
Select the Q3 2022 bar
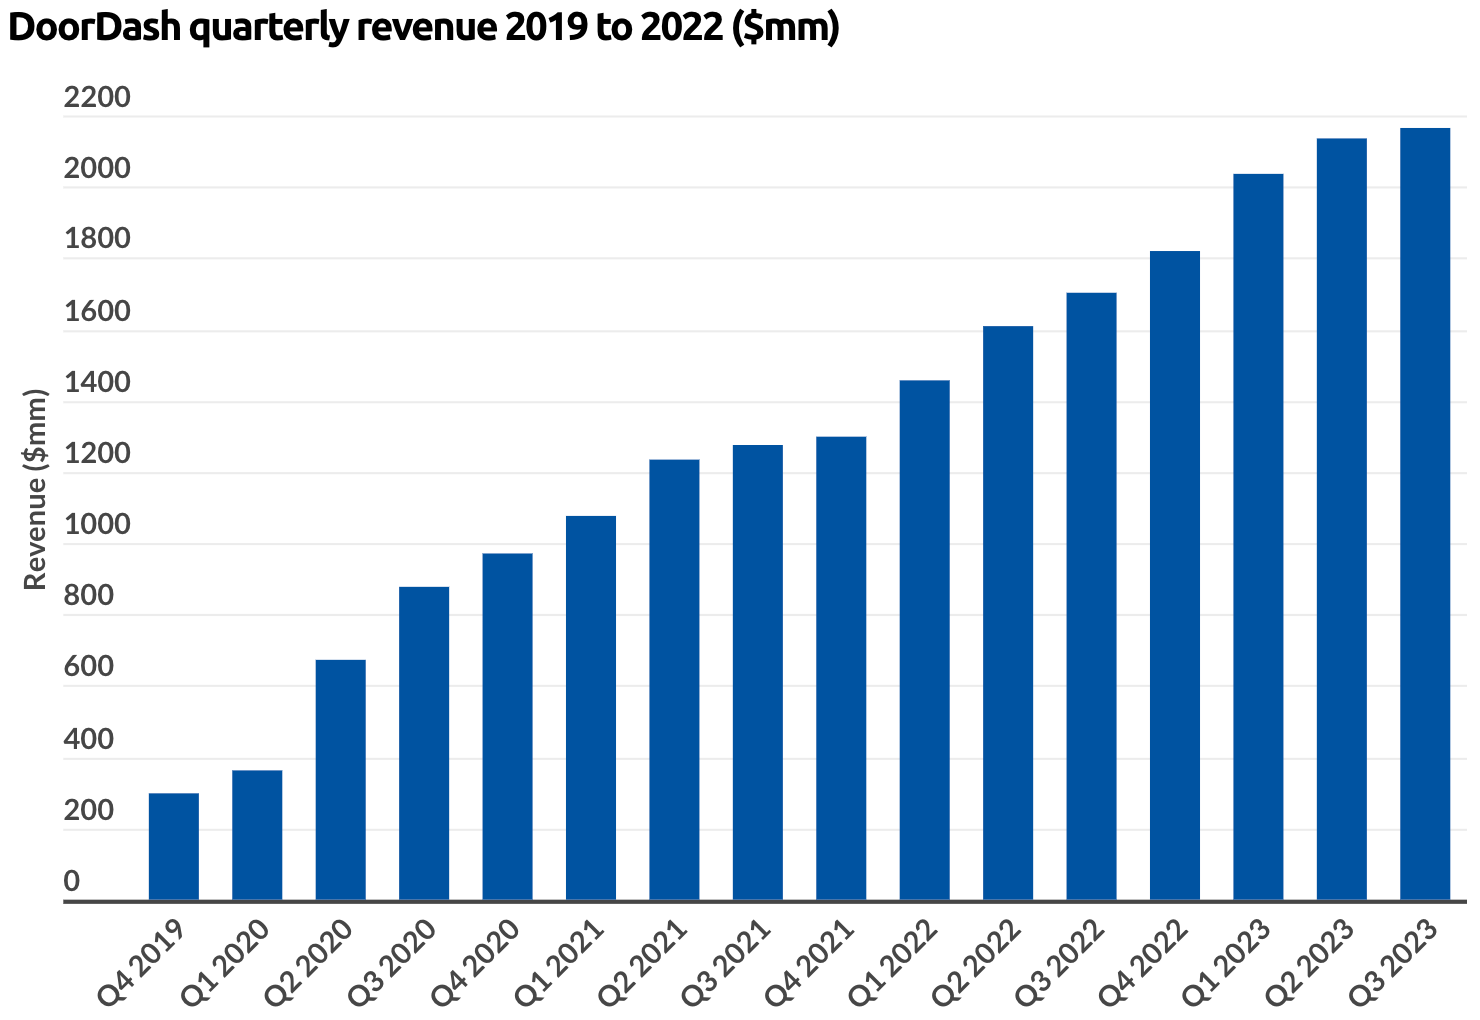[1092, 596]
